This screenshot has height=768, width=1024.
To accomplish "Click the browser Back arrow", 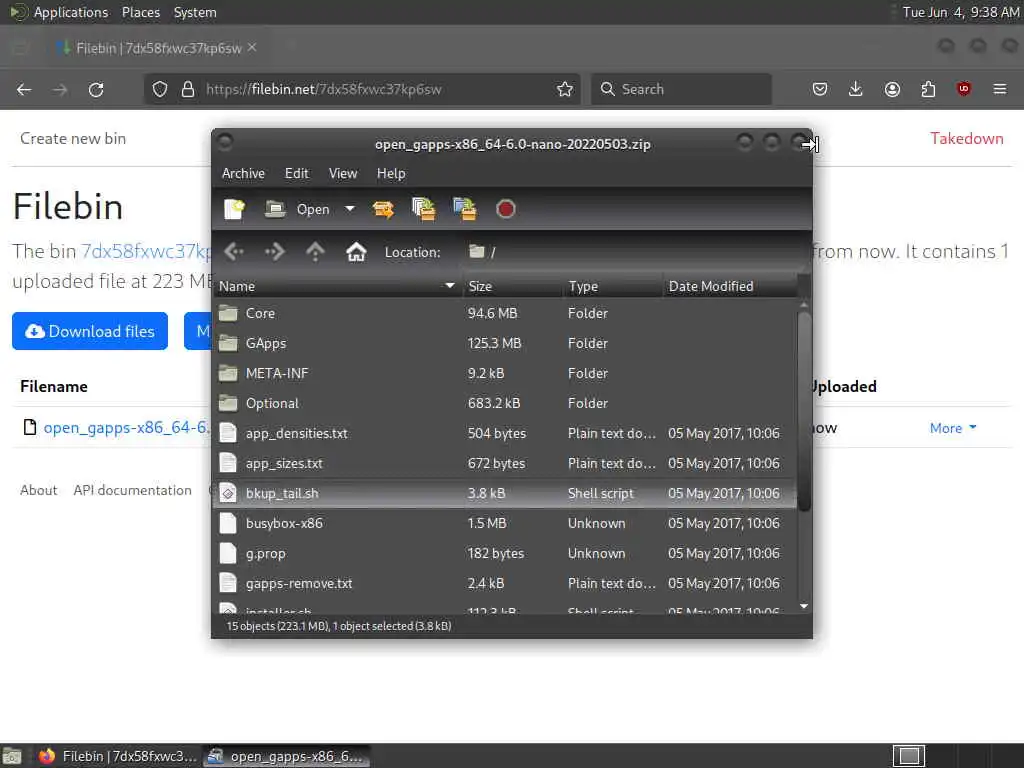I will (24, 89).
